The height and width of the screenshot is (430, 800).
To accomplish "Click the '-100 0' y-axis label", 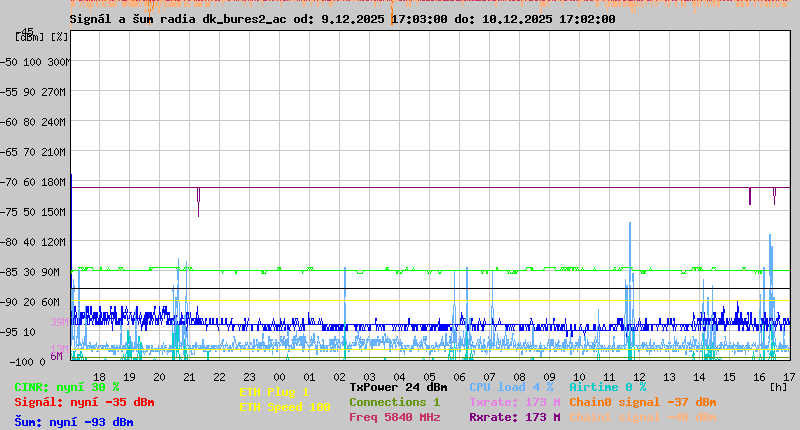I will pos(28,362).
